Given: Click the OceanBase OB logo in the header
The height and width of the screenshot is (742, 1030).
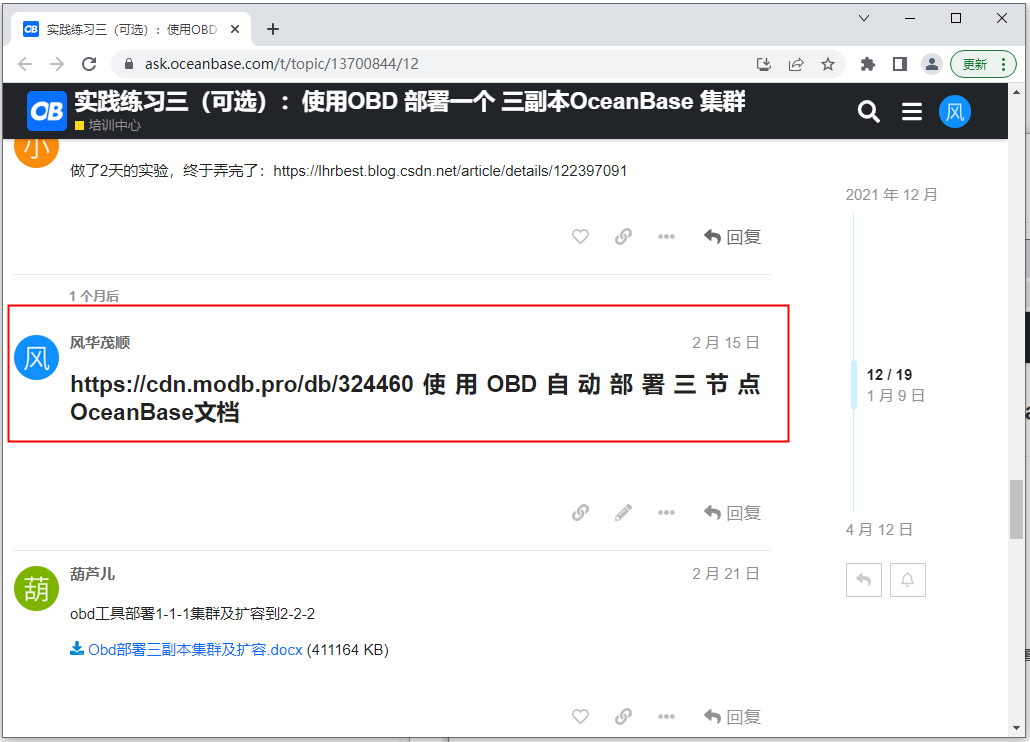Looking at the screenshot, I should 46,110.
